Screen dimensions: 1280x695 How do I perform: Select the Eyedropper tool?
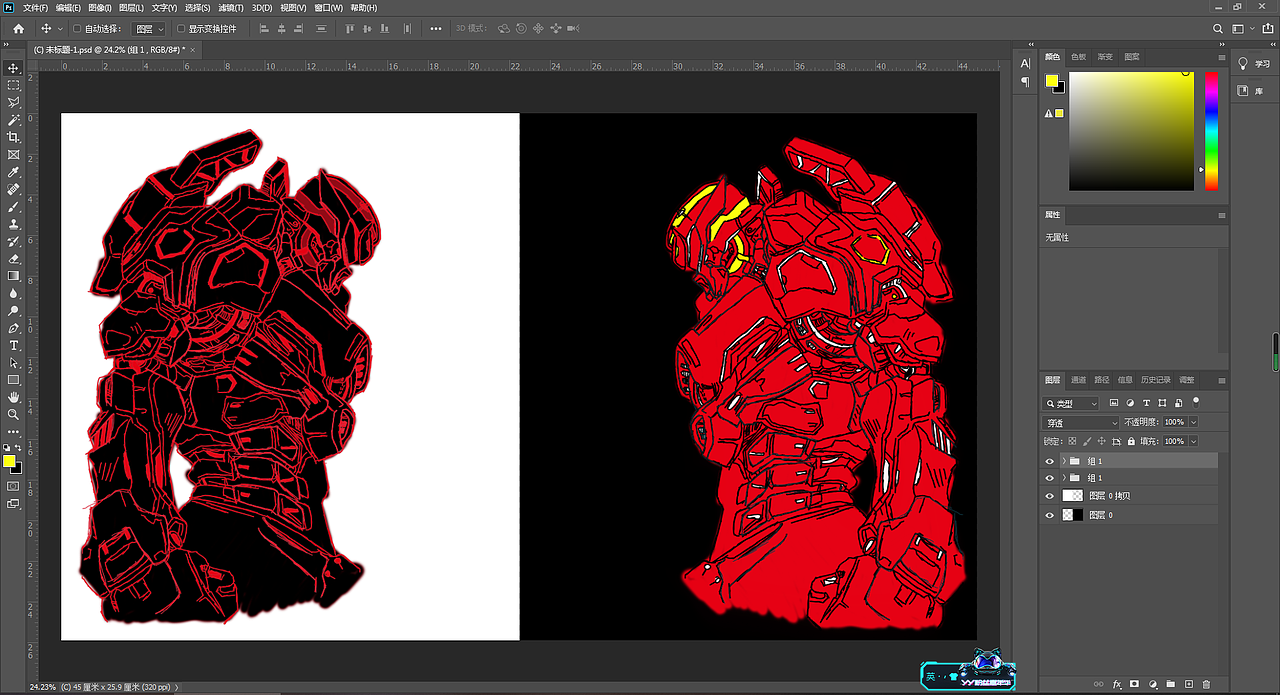point(14,172)
